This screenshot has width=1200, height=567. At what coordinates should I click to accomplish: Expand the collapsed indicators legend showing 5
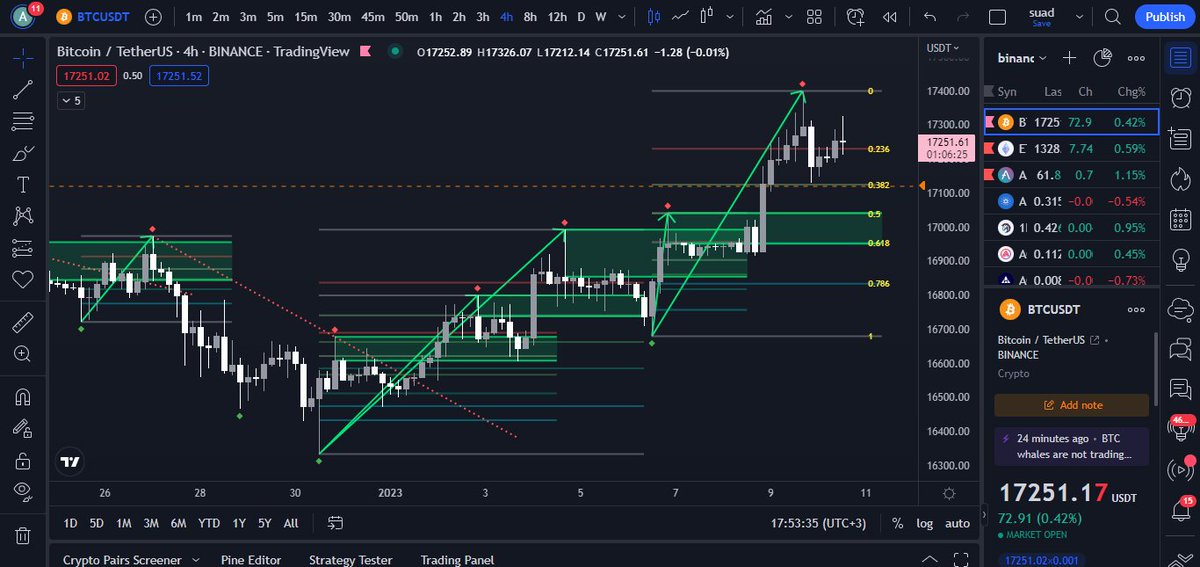point(71,100)
